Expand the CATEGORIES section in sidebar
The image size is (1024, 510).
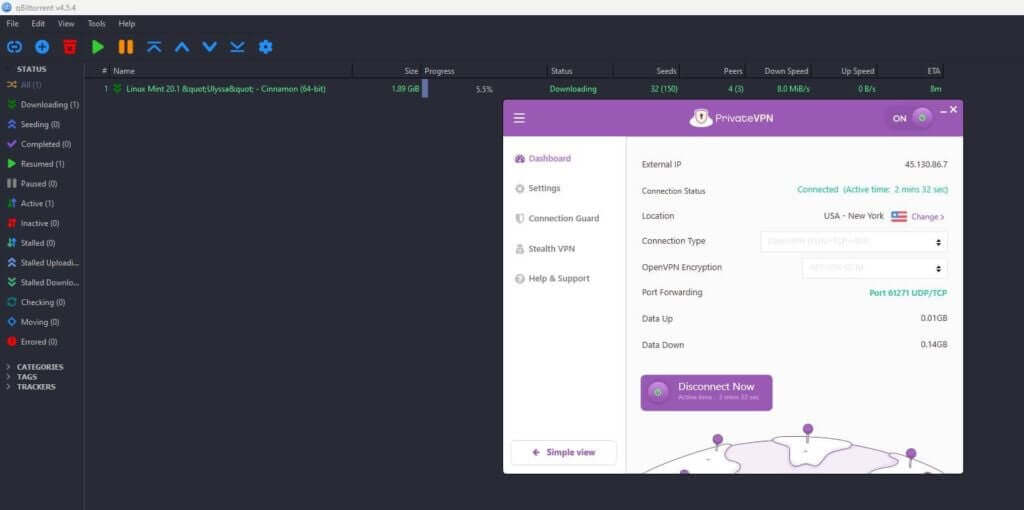39,367
